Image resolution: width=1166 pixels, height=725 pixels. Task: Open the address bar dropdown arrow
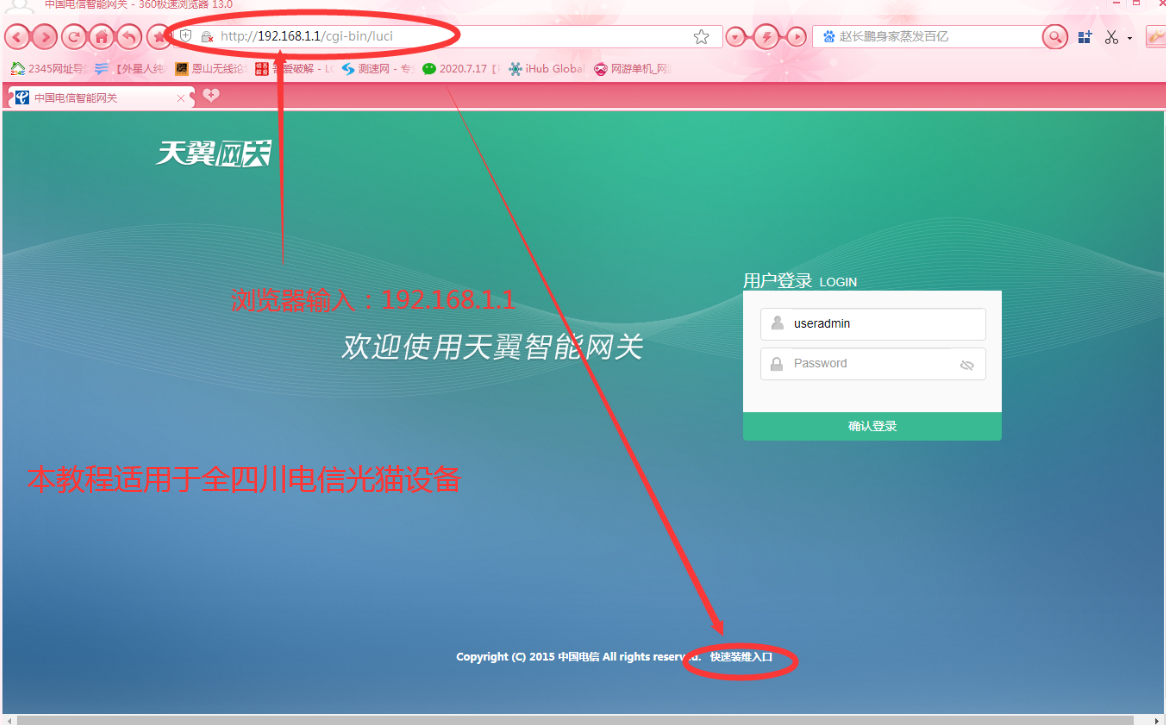pyautogui.click(x=735, y=36)
